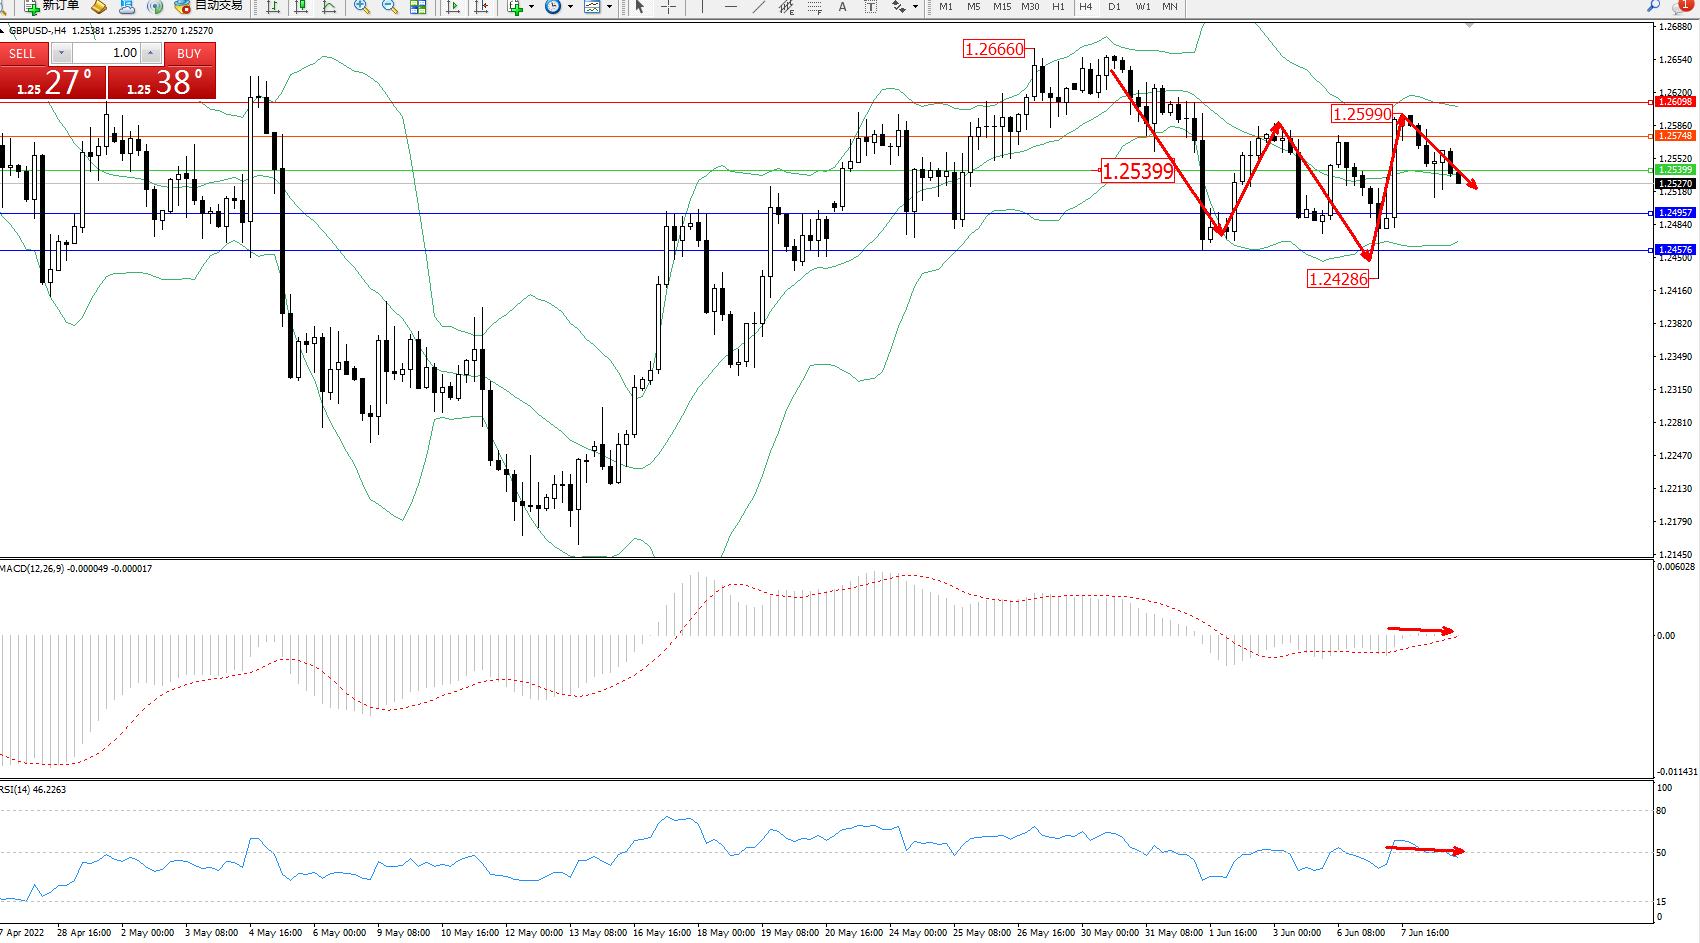The height and width of the screenshot is (943, 1700).
Task: Switch timeframe to M15
Action: pyautogui.click(x=1001, y=7)
